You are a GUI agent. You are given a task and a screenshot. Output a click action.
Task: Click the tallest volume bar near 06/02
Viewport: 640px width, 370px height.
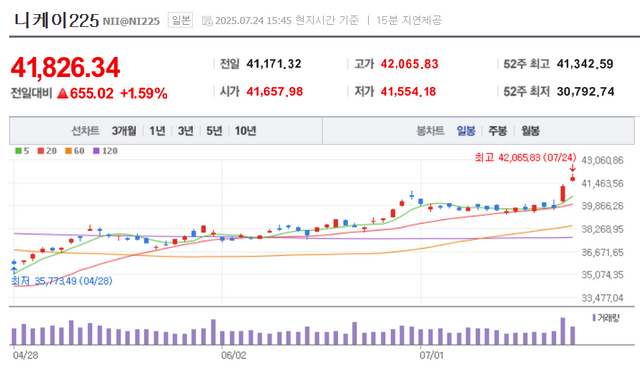[213, 332]
